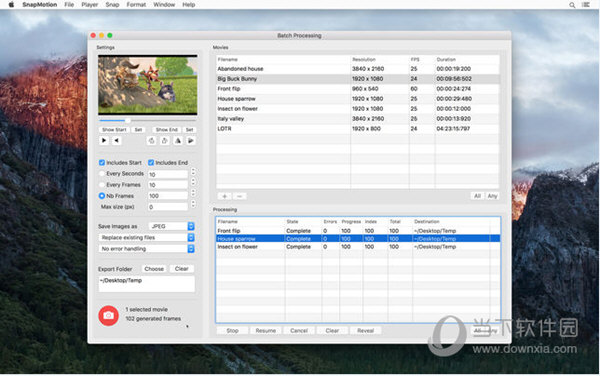Select Insect on flower in Processing list
Screen dimensions: 600x376
(358, 247)
